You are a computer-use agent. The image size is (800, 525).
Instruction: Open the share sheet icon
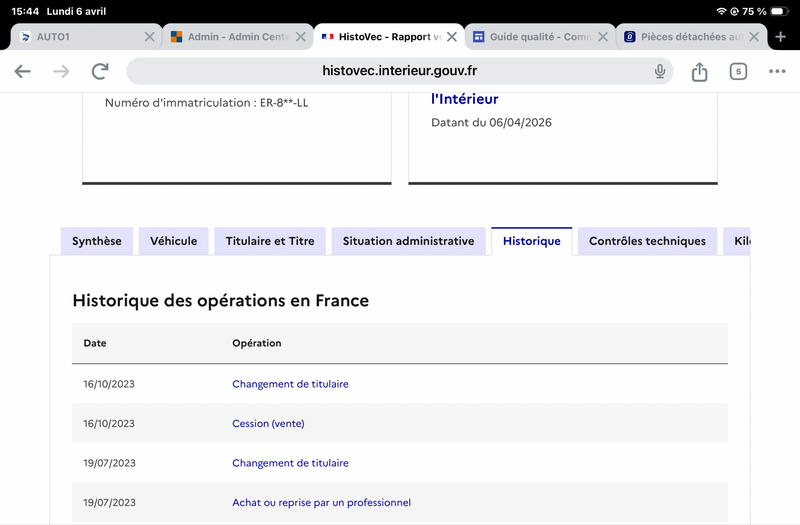coord(699,72)
